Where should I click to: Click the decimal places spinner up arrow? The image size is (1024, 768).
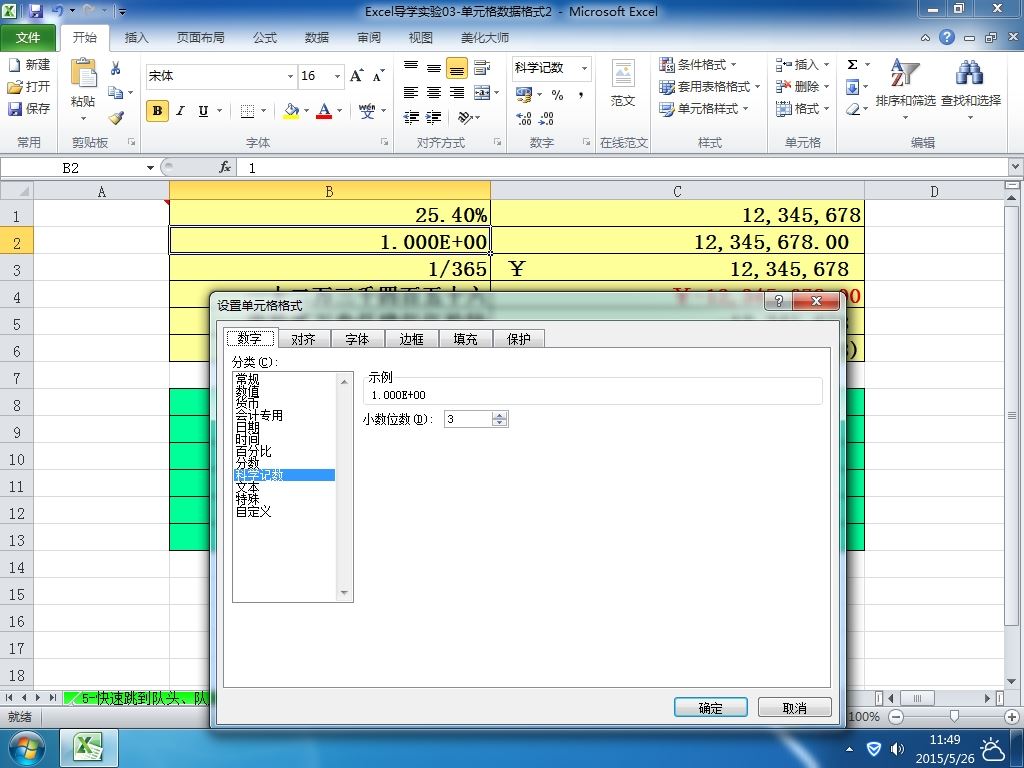pyautogui.click(x=500, y=415)
